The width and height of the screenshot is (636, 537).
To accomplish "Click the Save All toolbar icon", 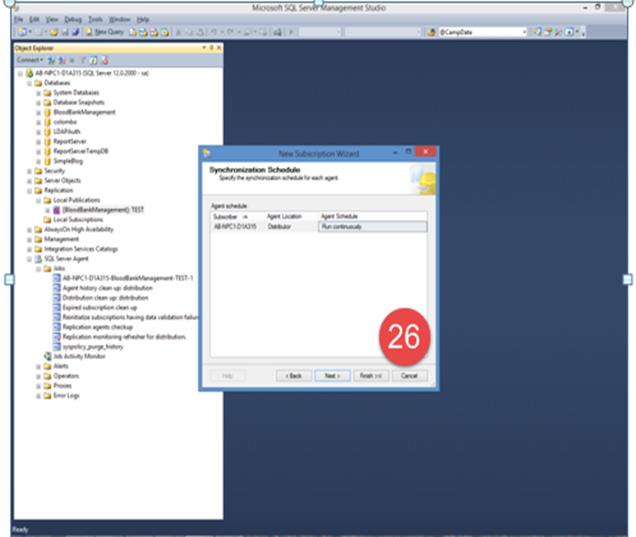I will tap(75, 32).
